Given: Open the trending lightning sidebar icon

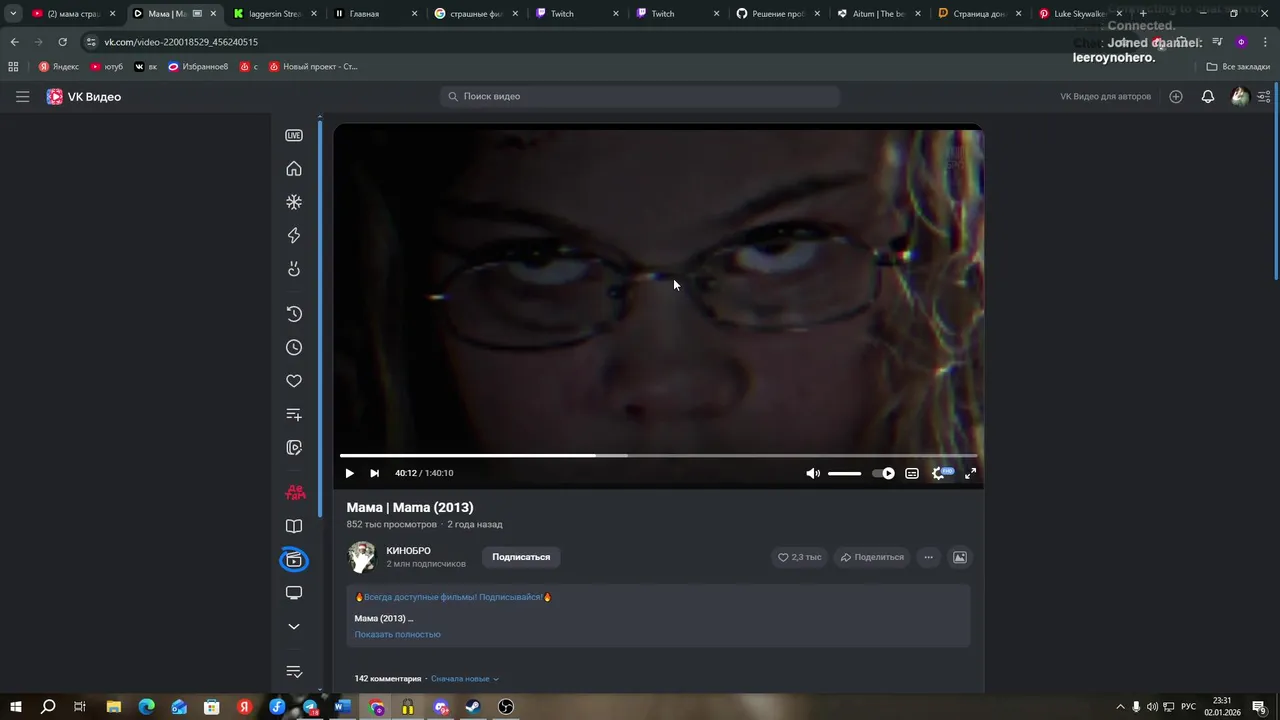Looking at the screenshot, I should [294, 235].
